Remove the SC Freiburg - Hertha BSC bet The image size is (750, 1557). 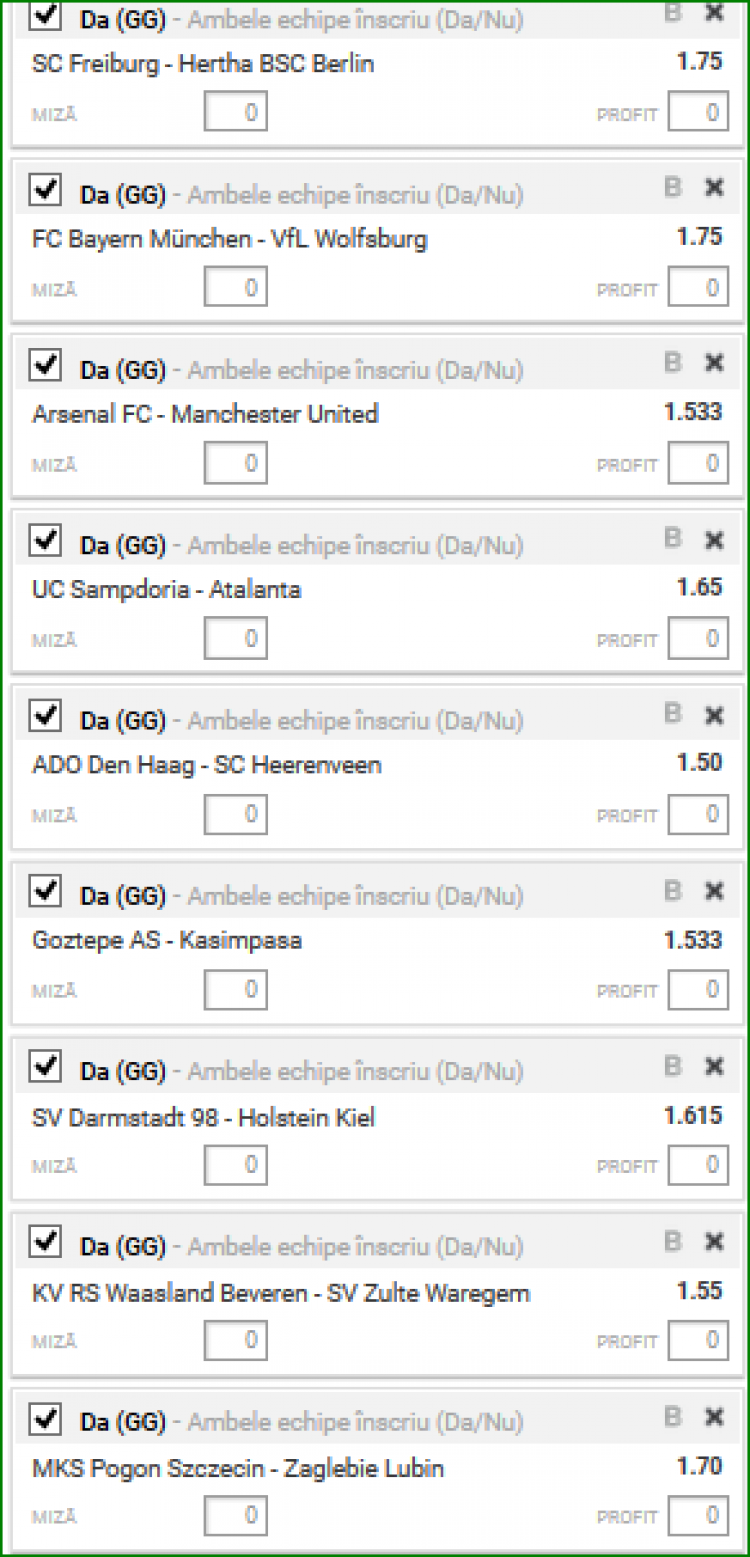tap(714, 12)
